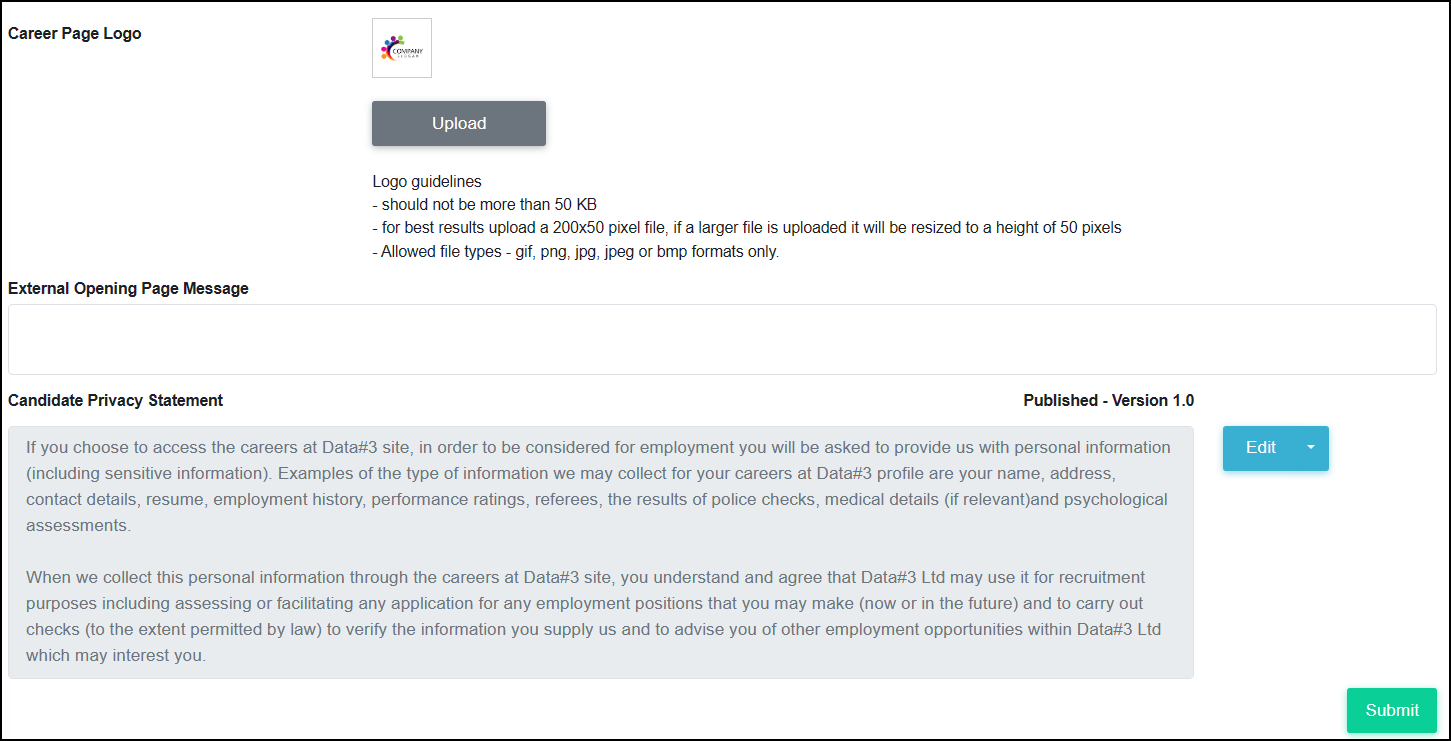Viewport: 1451px width, 741px height.
Task: Click the Published - Version 1.0 status text
Action: [1108, 400]
